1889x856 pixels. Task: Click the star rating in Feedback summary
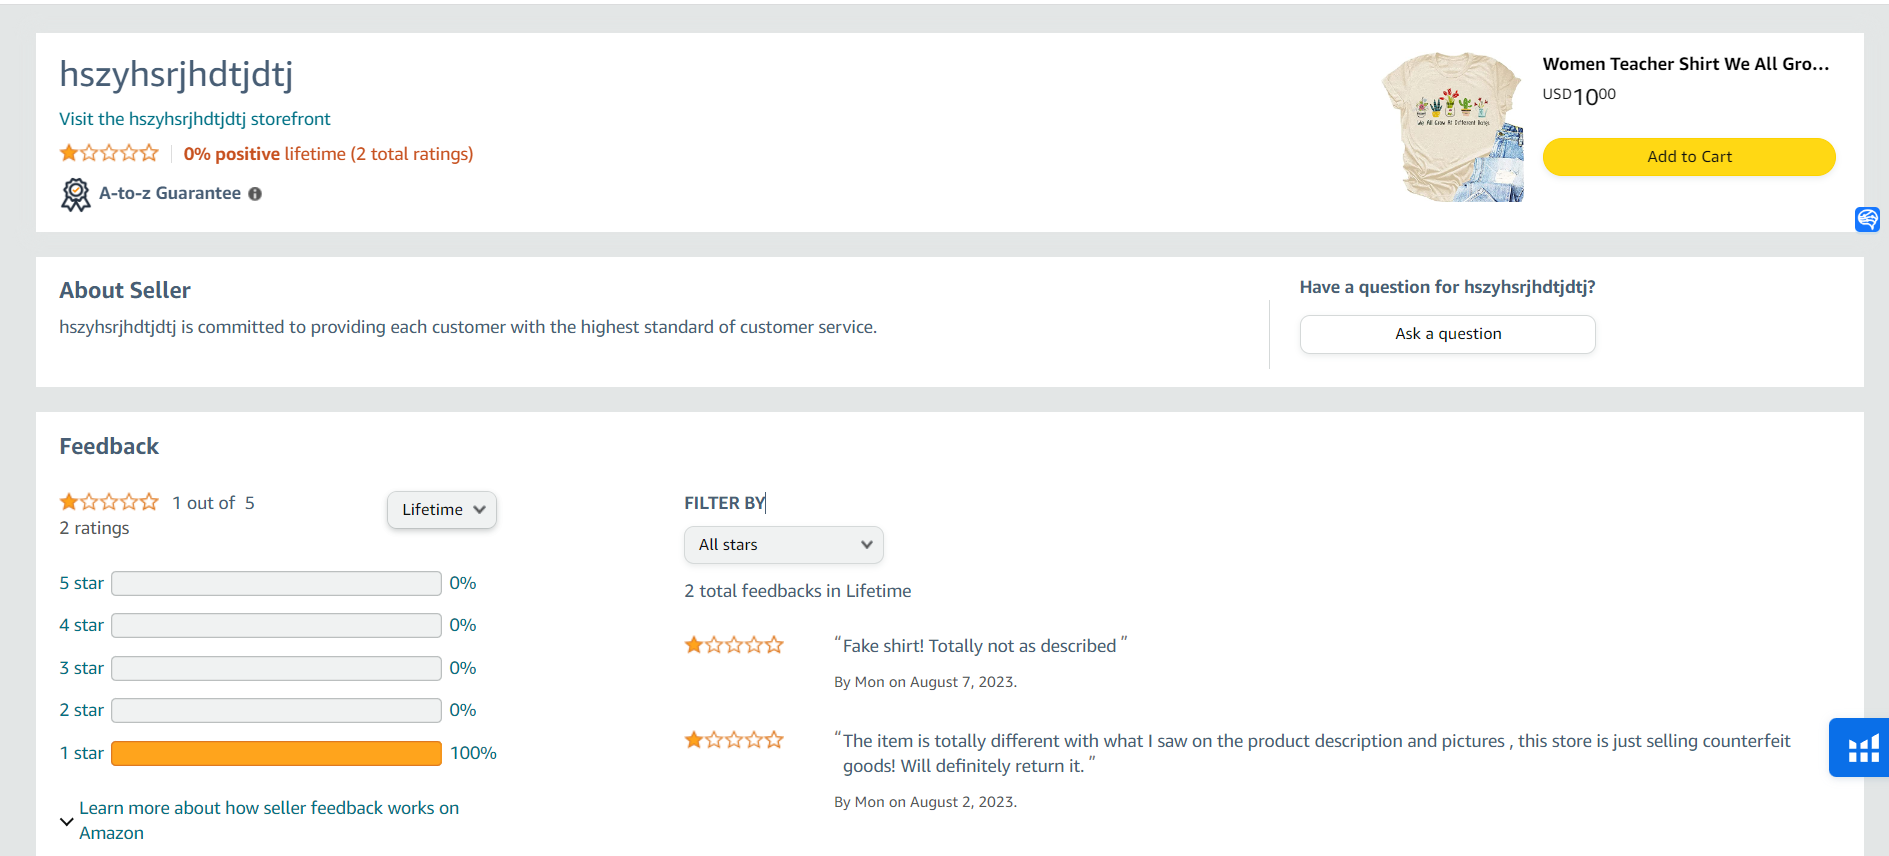pyautogui.click(x=109, y=502)
